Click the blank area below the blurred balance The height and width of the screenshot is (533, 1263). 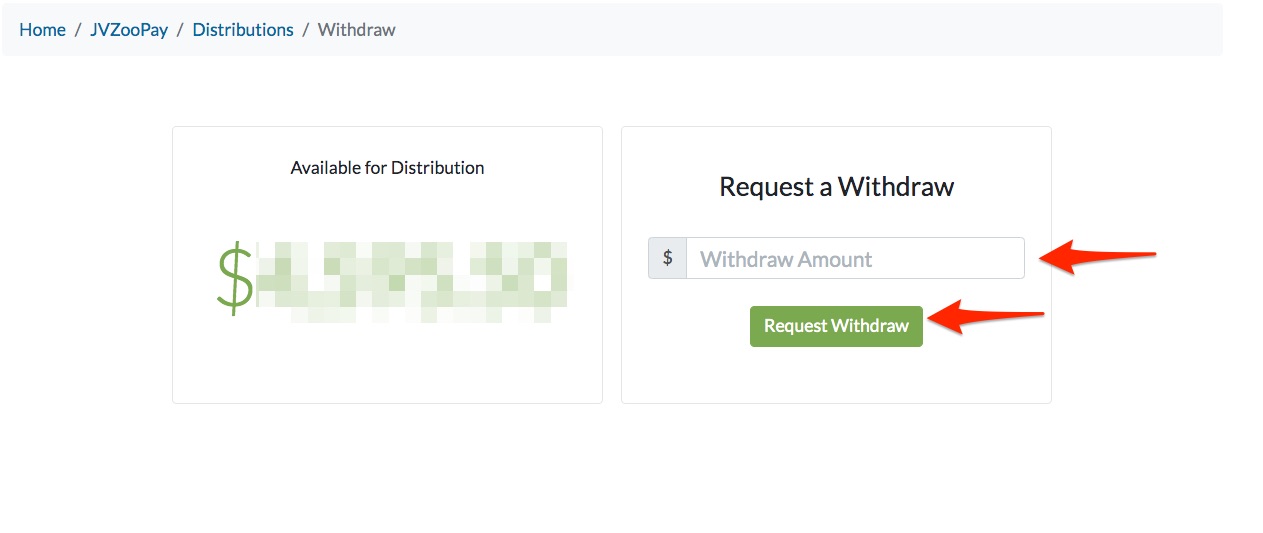pyautogui.click(x=387, y=362)
